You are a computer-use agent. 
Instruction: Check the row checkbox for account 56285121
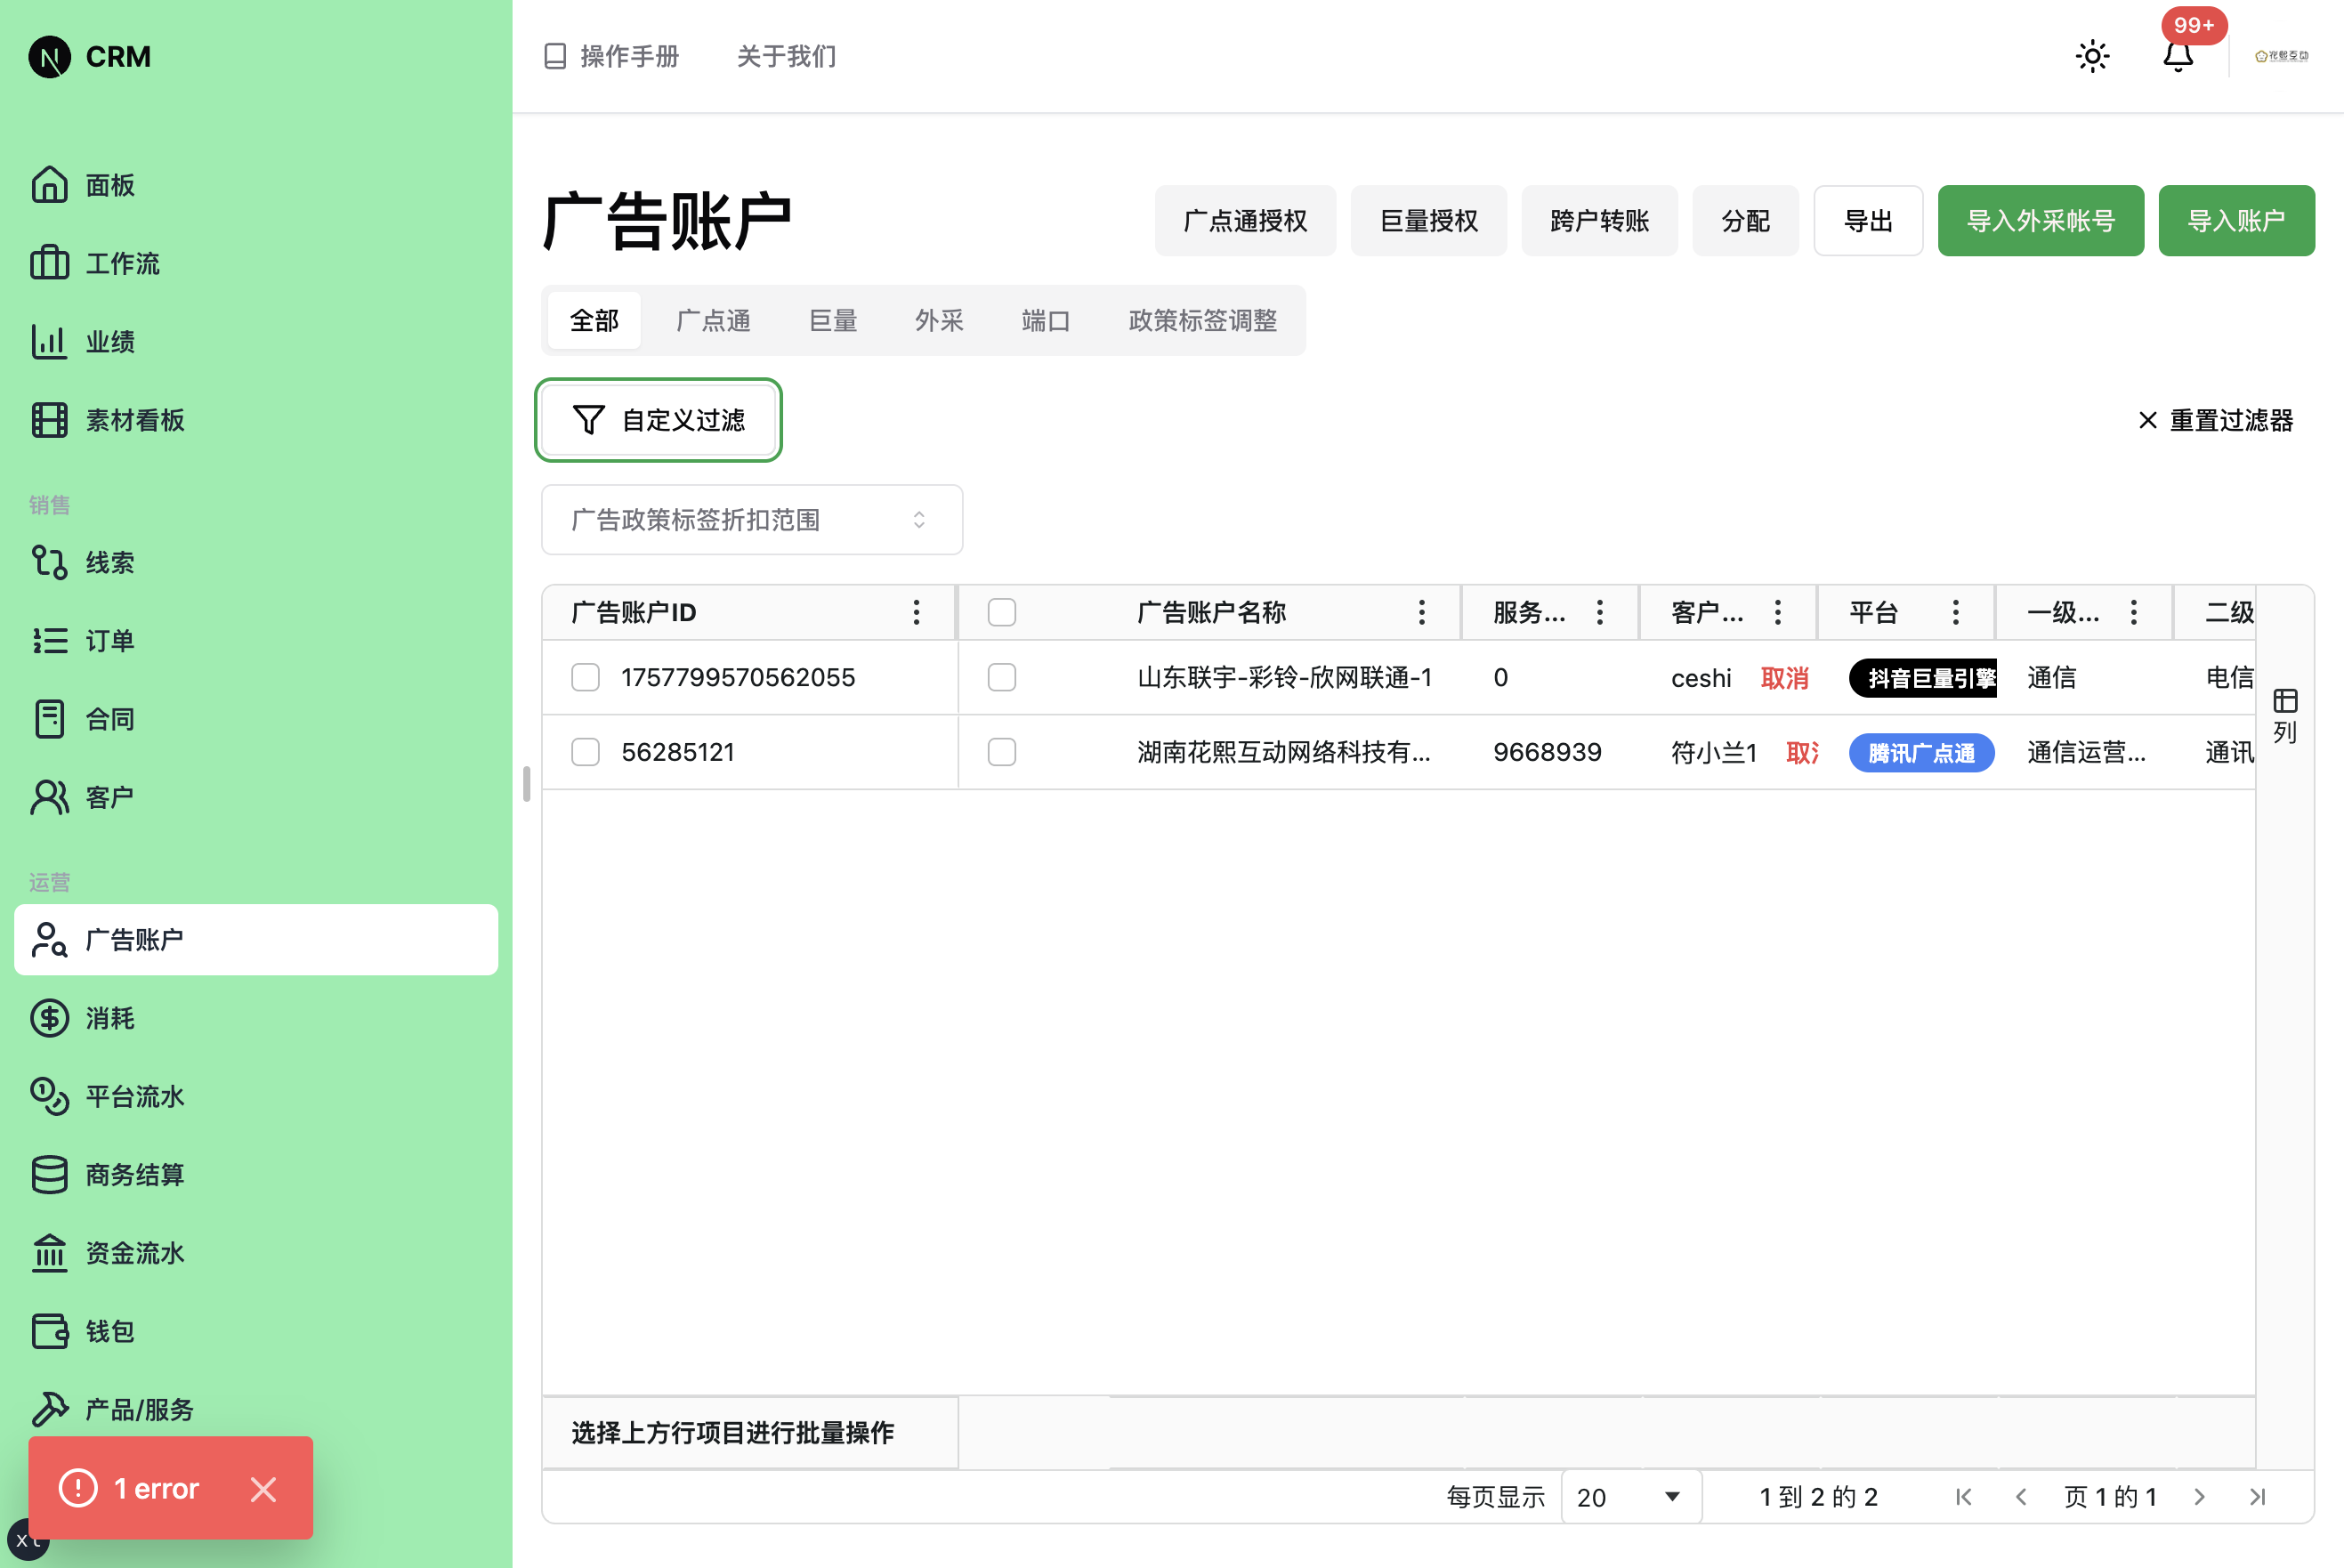[585, 751]
